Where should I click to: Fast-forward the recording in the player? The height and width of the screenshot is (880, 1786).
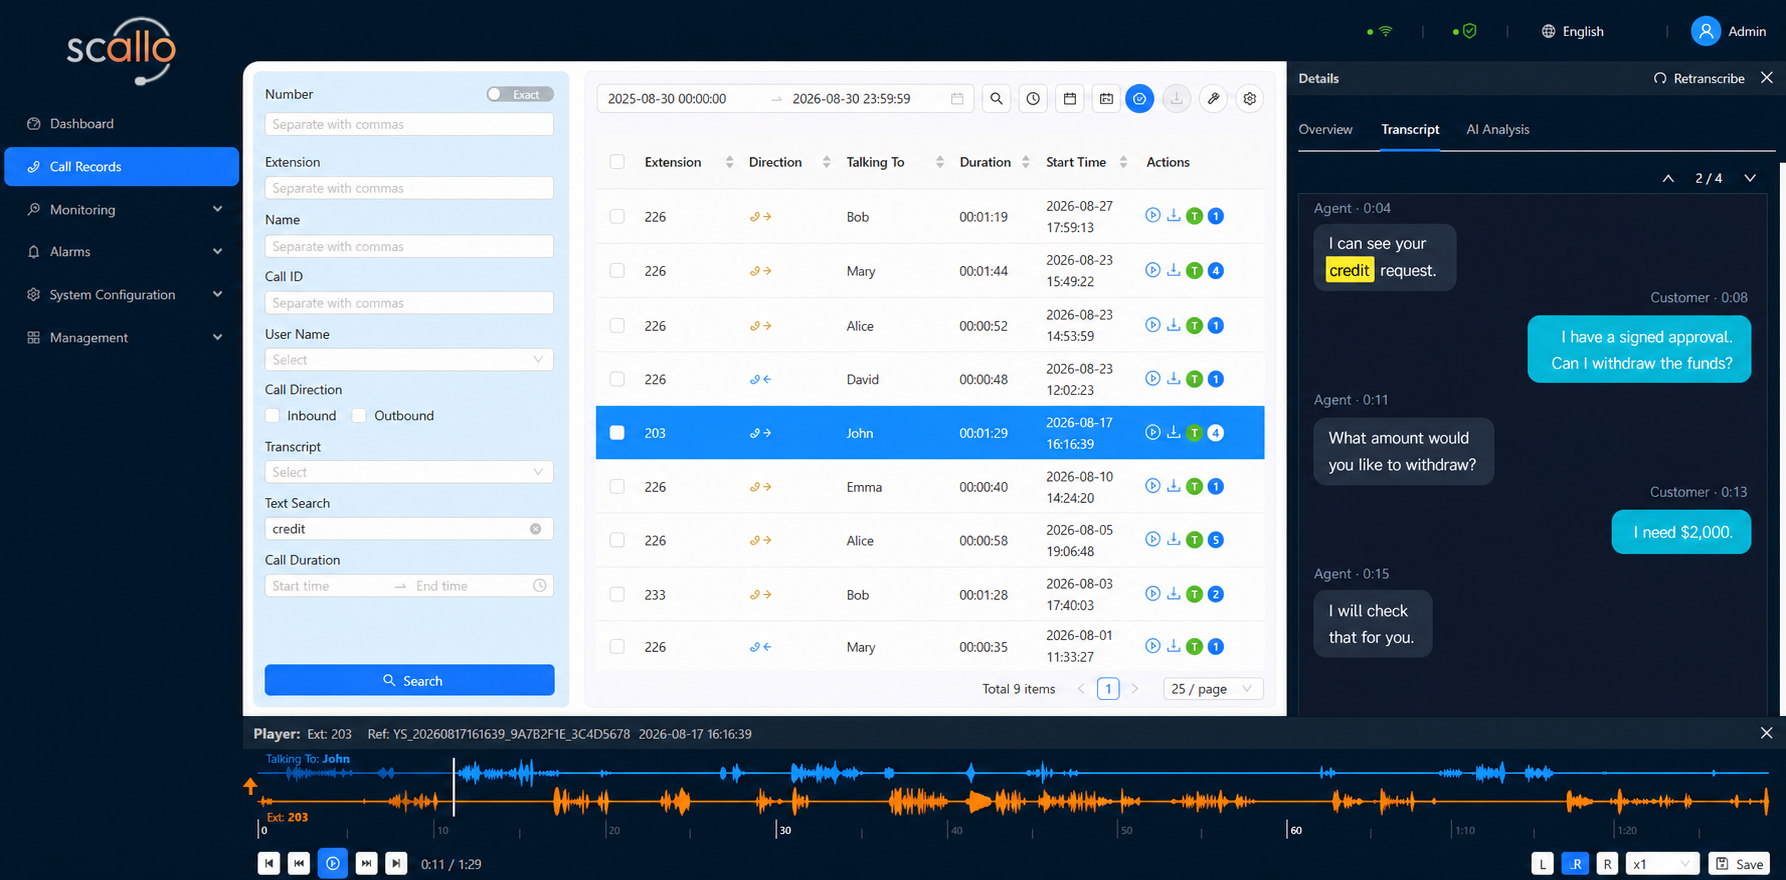pos(366,863)
